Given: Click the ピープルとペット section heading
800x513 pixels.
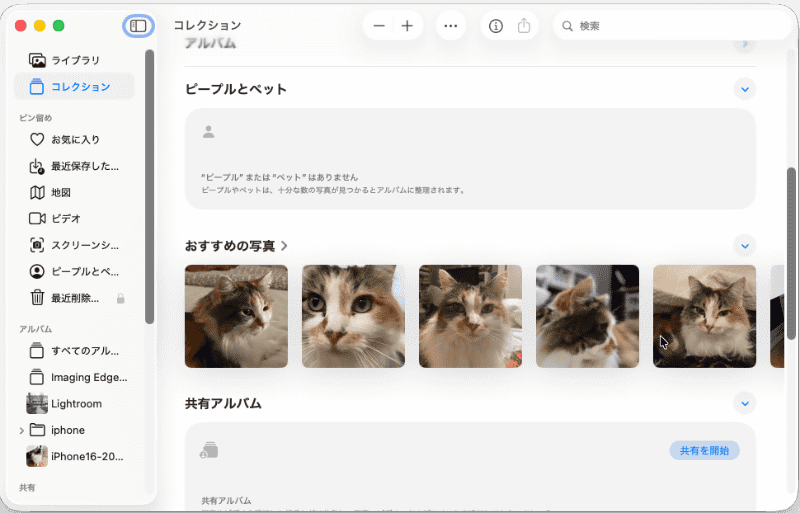Looking at the screenshot, I should (236, 89).
